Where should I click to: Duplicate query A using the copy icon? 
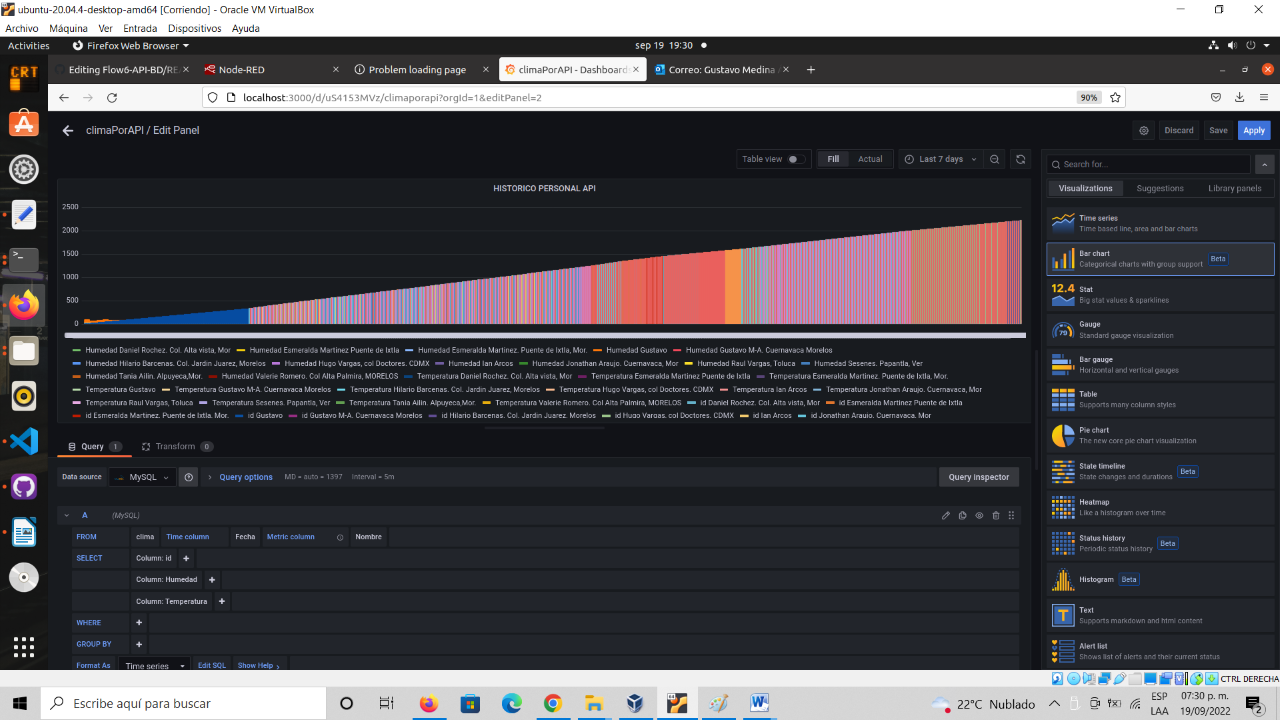pyautogui.click(x=962, y=515)
